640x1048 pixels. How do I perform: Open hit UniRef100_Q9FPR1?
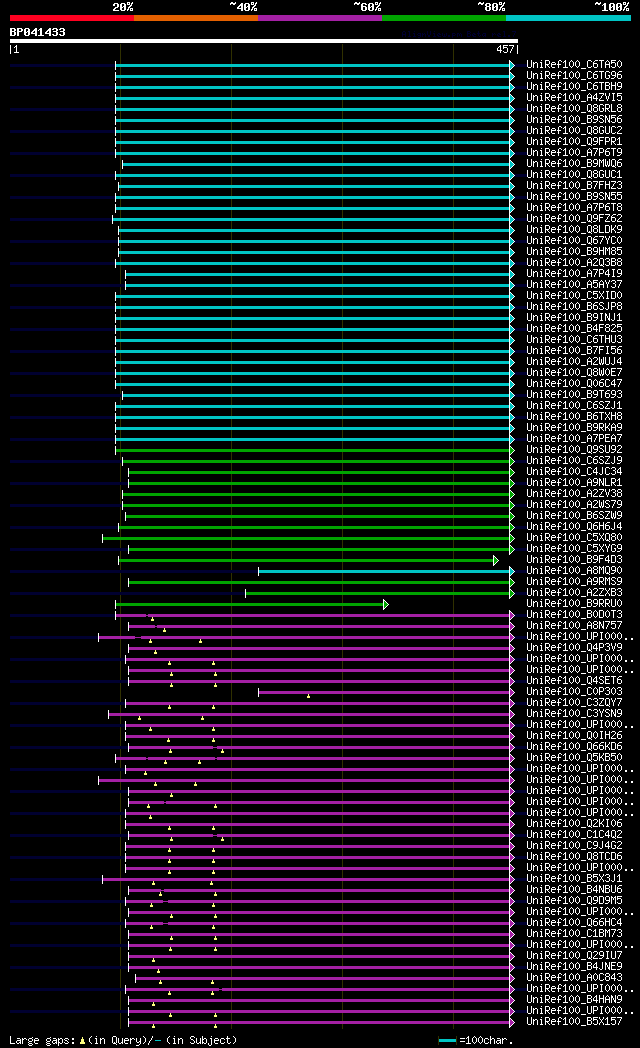[x=574, y=142]
